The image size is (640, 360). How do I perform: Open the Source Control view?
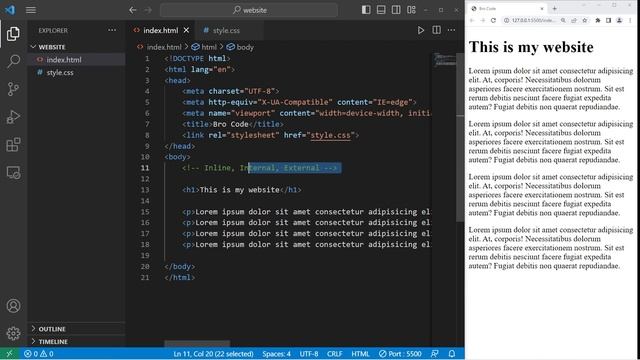(x=13, y=89)
